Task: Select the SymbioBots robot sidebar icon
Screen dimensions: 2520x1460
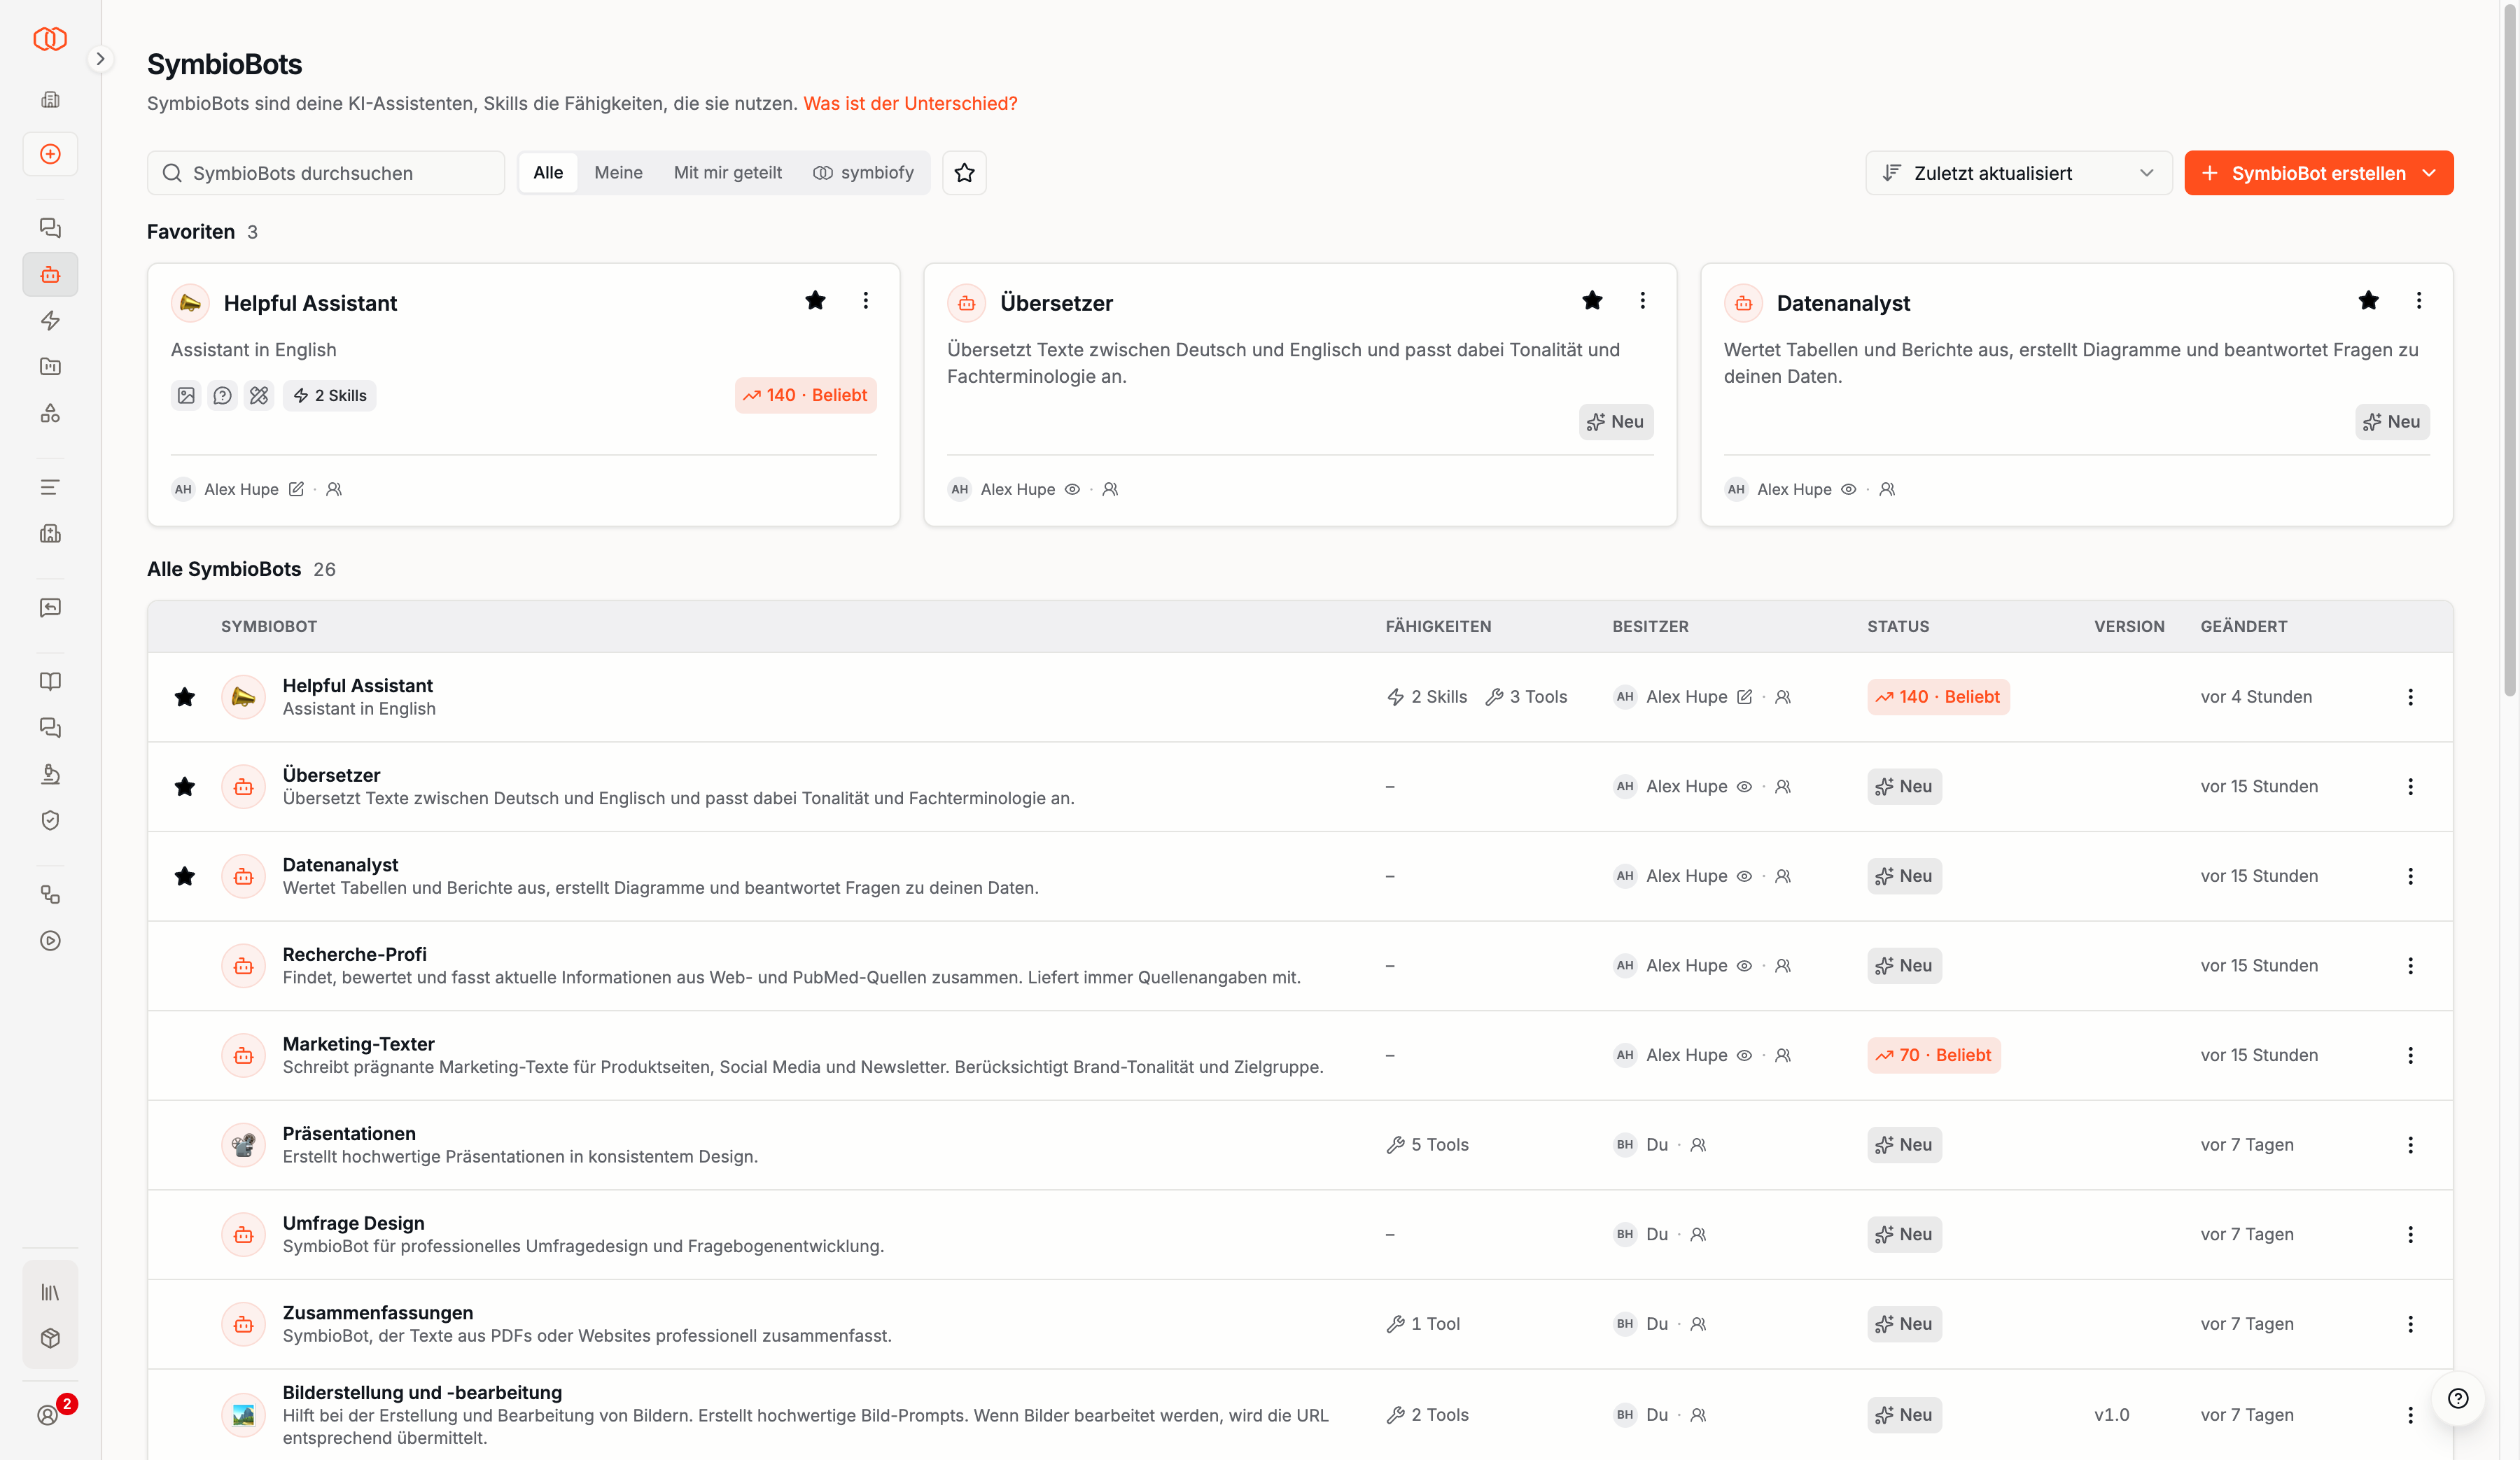Action: tap(50, 274)
